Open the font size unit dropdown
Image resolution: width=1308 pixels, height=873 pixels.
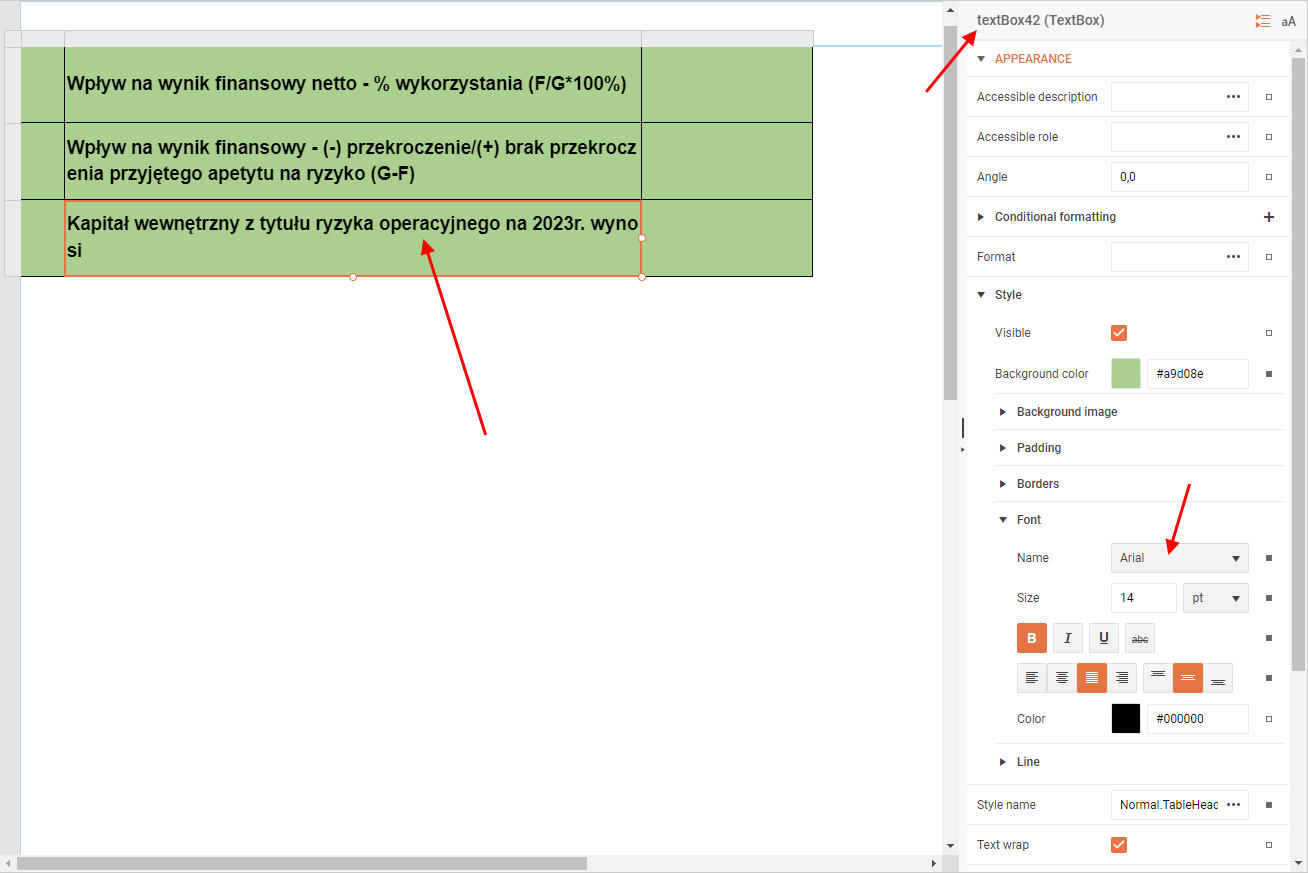[1215, 598]
